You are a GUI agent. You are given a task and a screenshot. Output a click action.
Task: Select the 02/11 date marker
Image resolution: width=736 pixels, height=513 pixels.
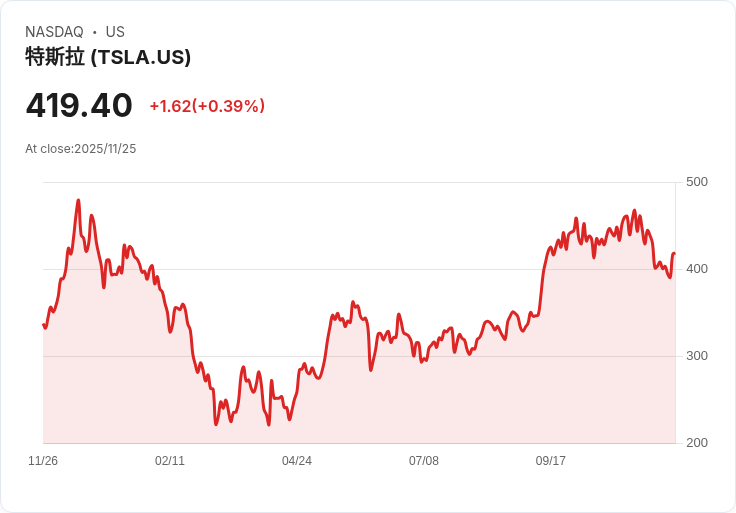tap(170, 461)
